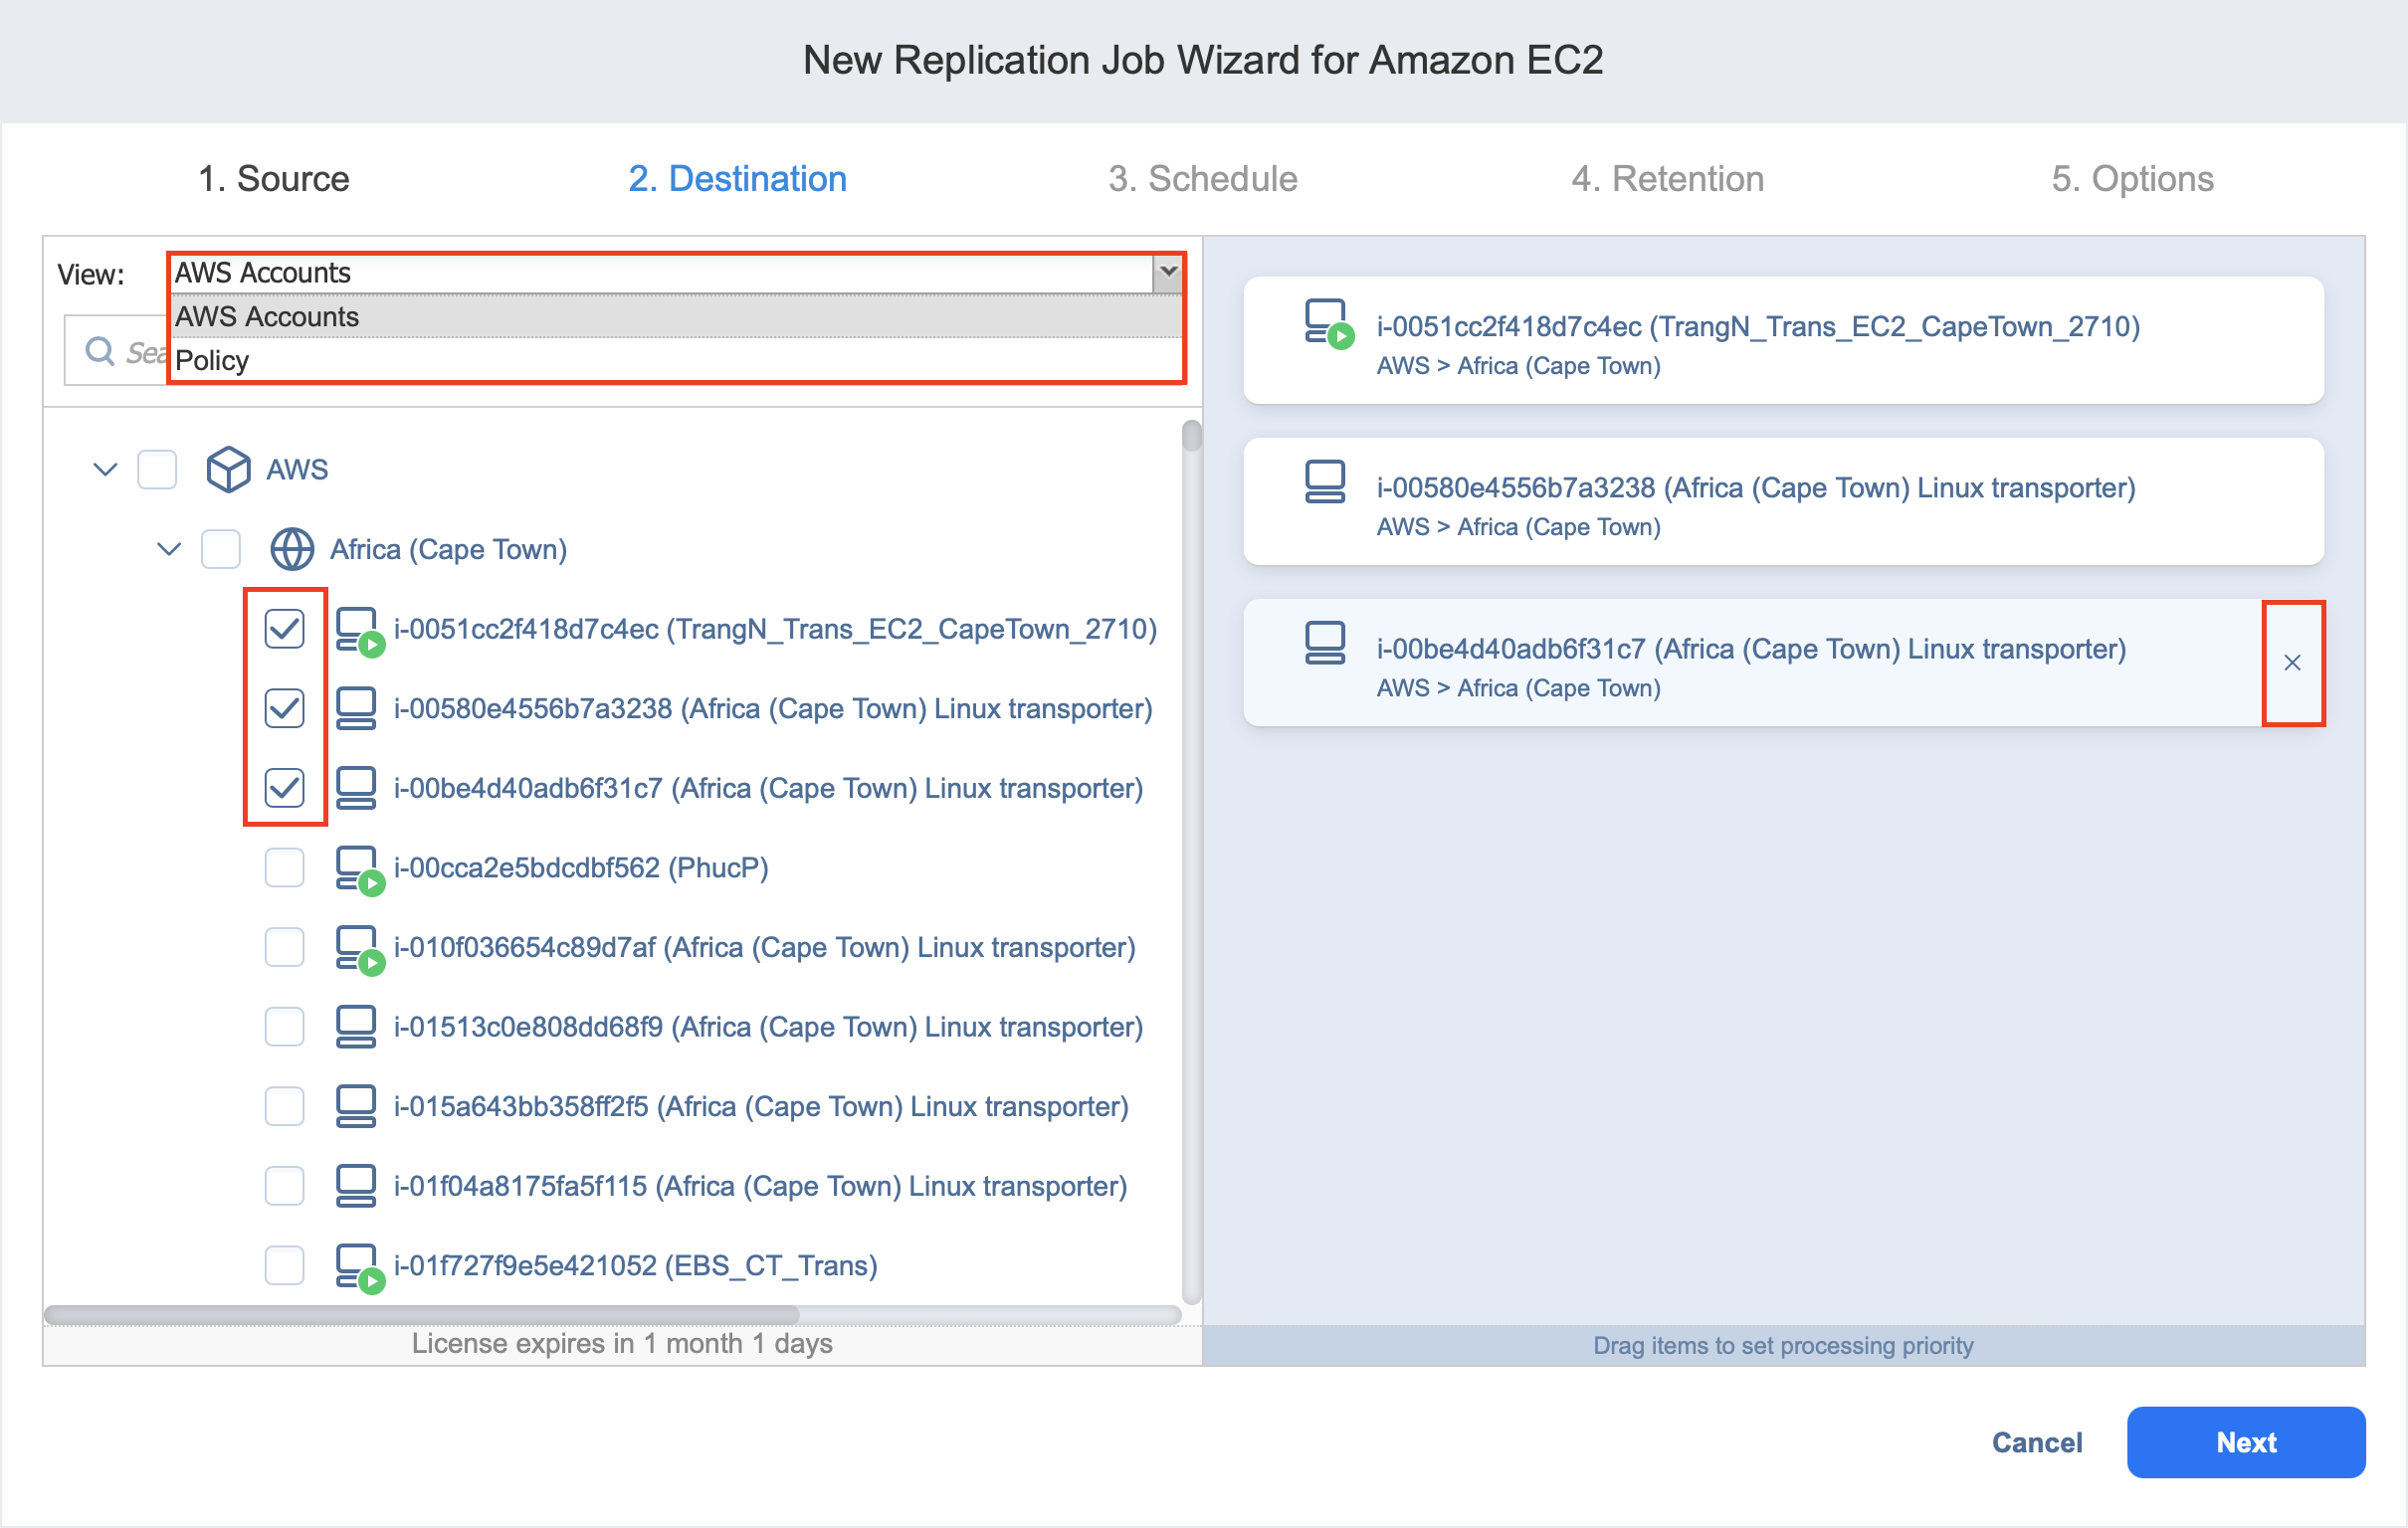Click Next to proceed
Screen dimensions: 2408x1528
click(2245, 1442)
